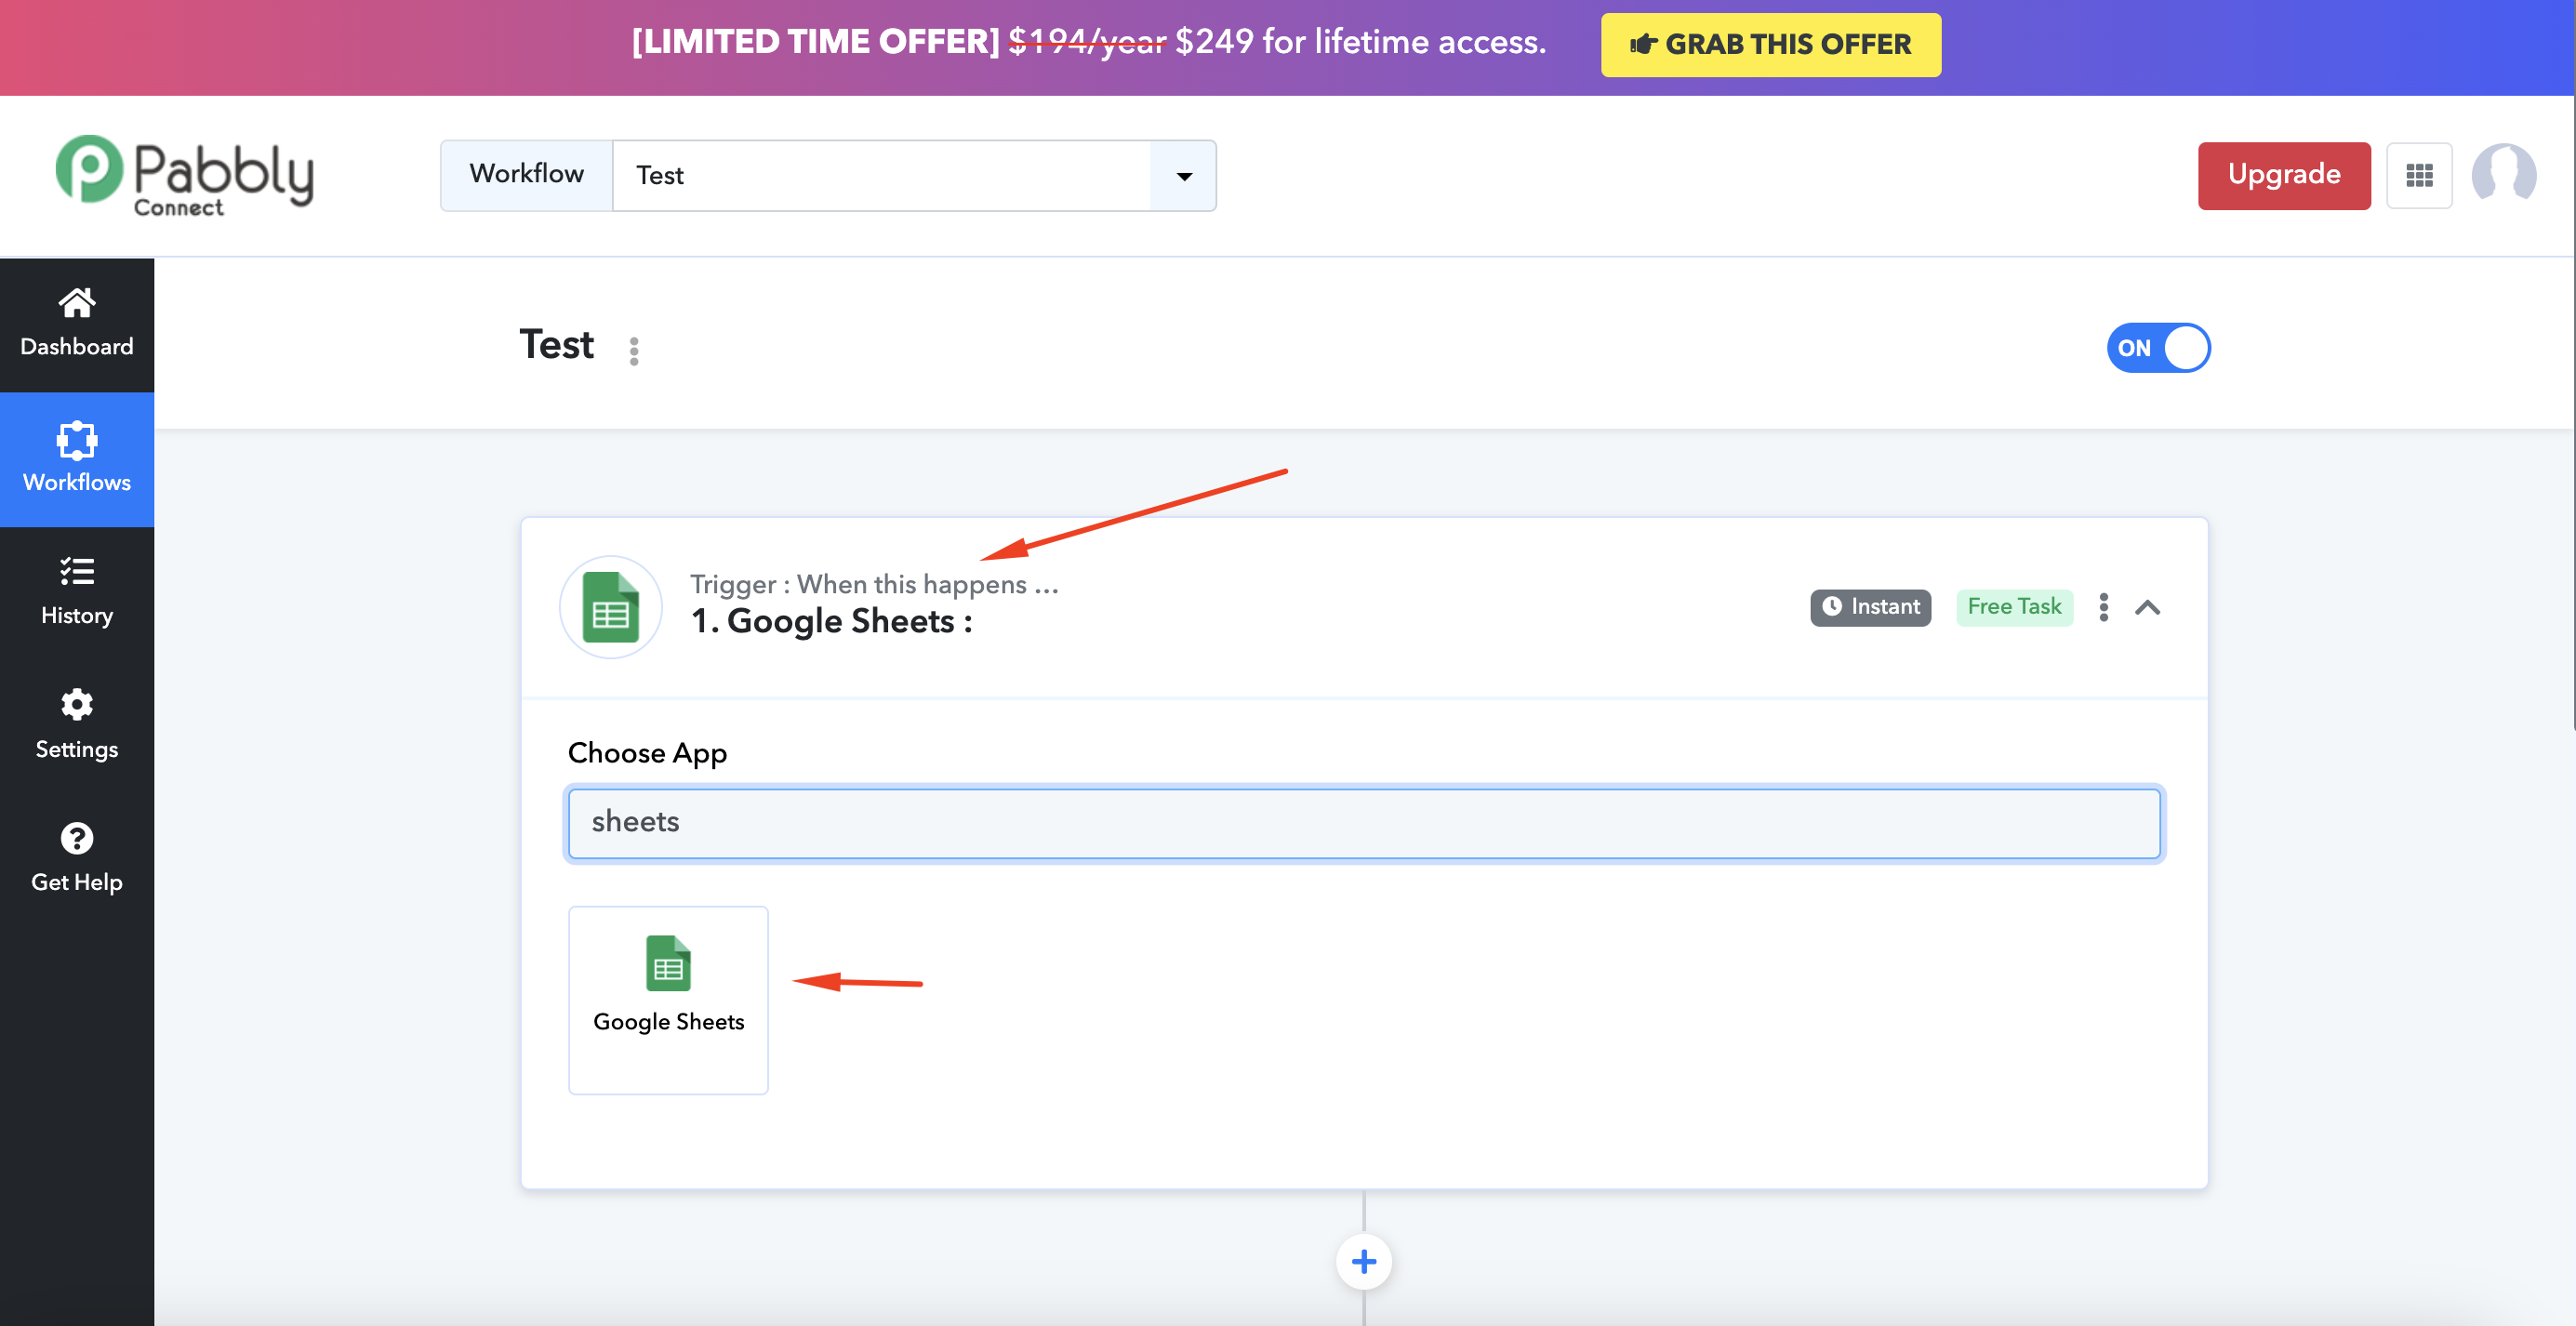The image size is (2576, 1326).
Task: Click the Get Help icon
Action: 76,838
